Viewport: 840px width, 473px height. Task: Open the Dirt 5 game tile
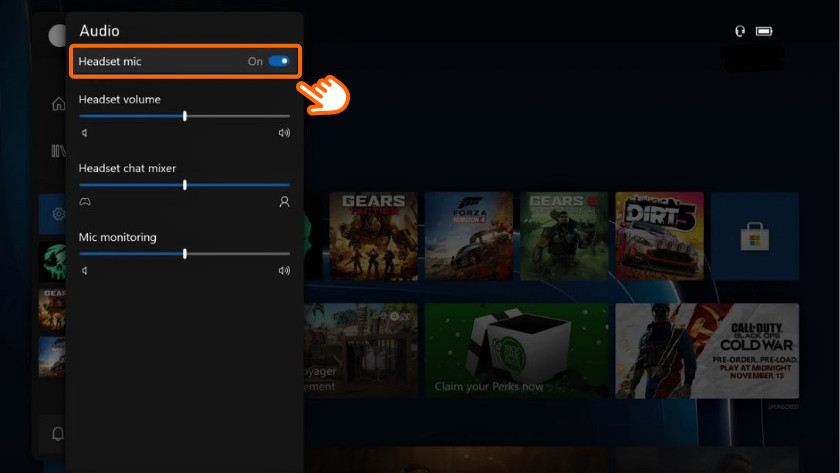tap(659, 236)
